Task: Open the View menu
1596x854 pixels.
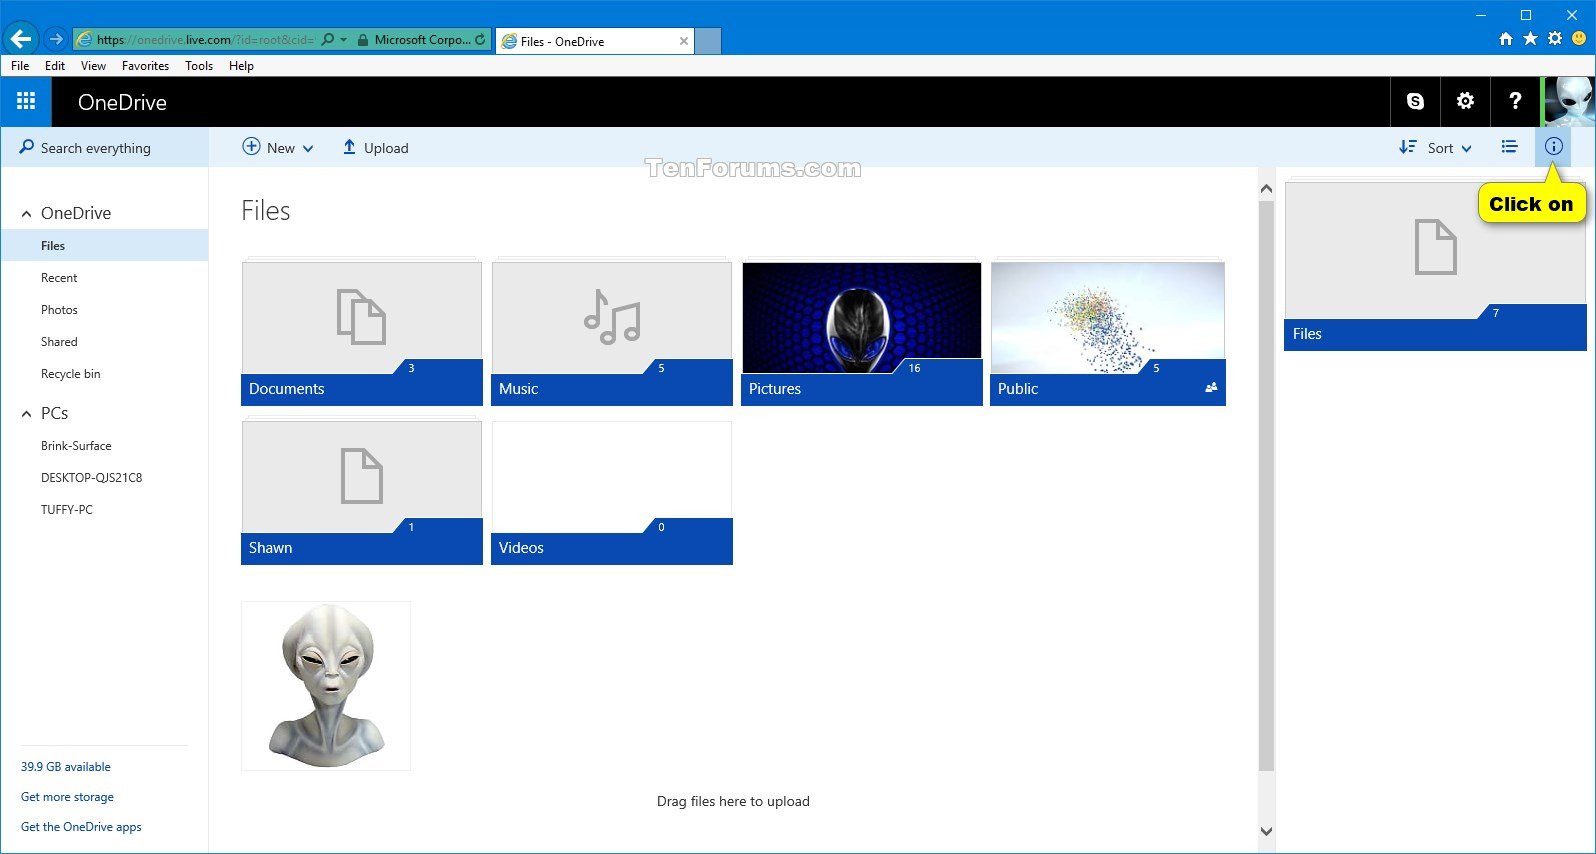Action: click(93, 66)
